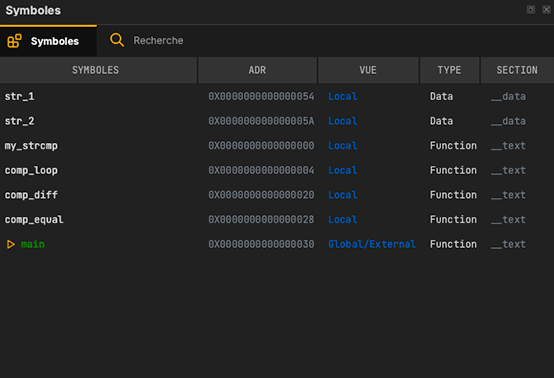Switch to the Symboles tab
Screen dimensions: 554x378
(x=48, y=41)
